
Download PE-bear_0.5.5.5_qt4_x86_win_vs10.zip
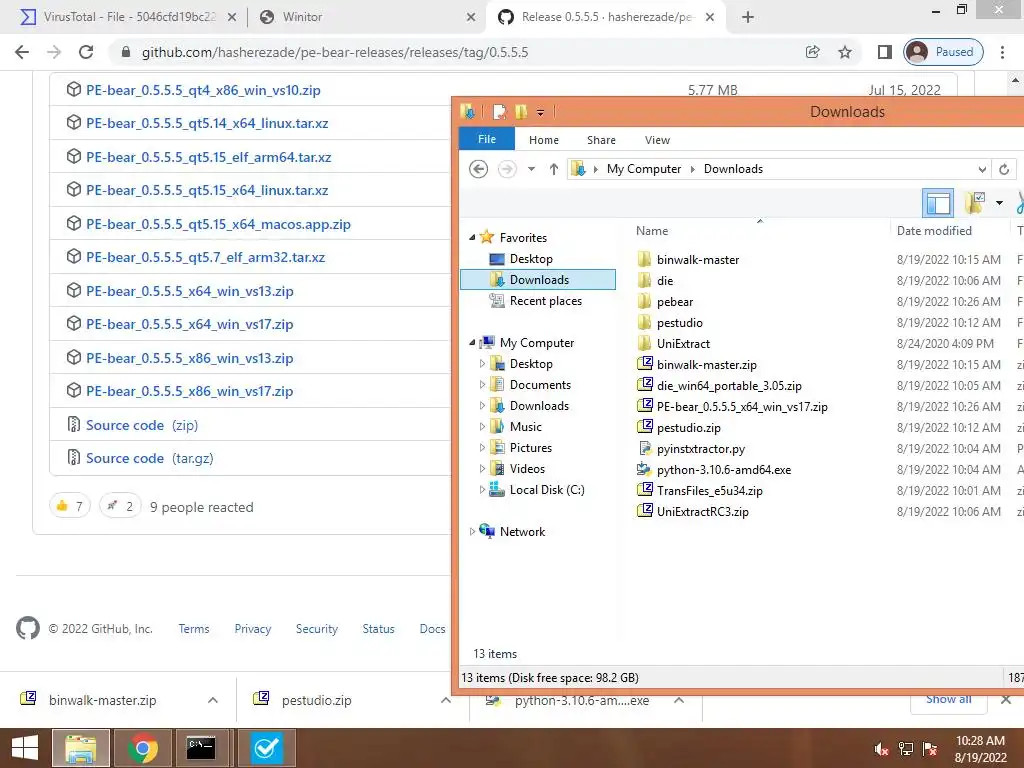coord(203,90)
